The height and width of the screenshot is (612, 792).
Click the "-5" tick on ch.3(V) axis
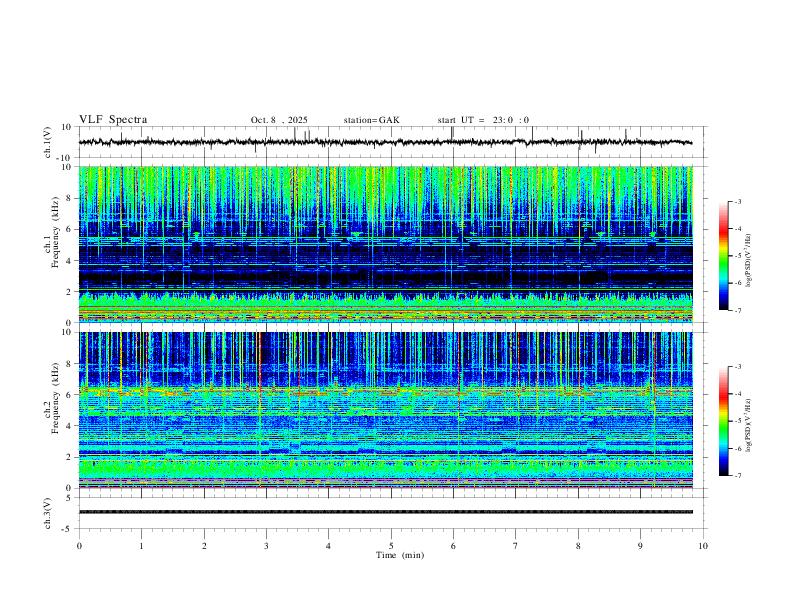(68, 529)
